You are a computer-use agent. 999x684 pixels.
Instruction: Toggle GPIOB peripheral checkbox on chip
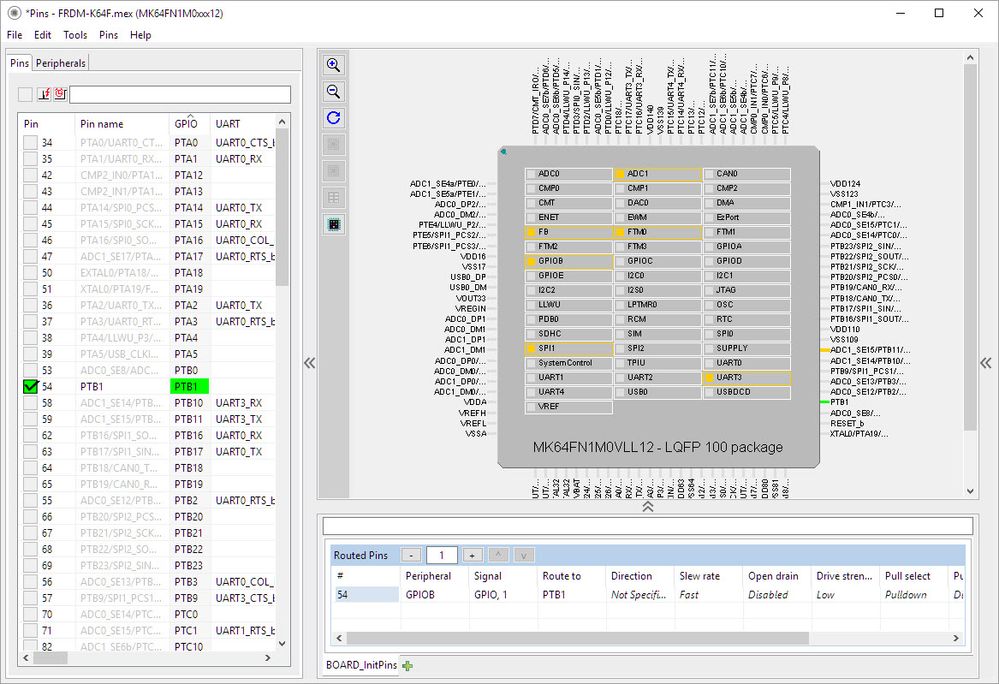[x=531, y=261]
